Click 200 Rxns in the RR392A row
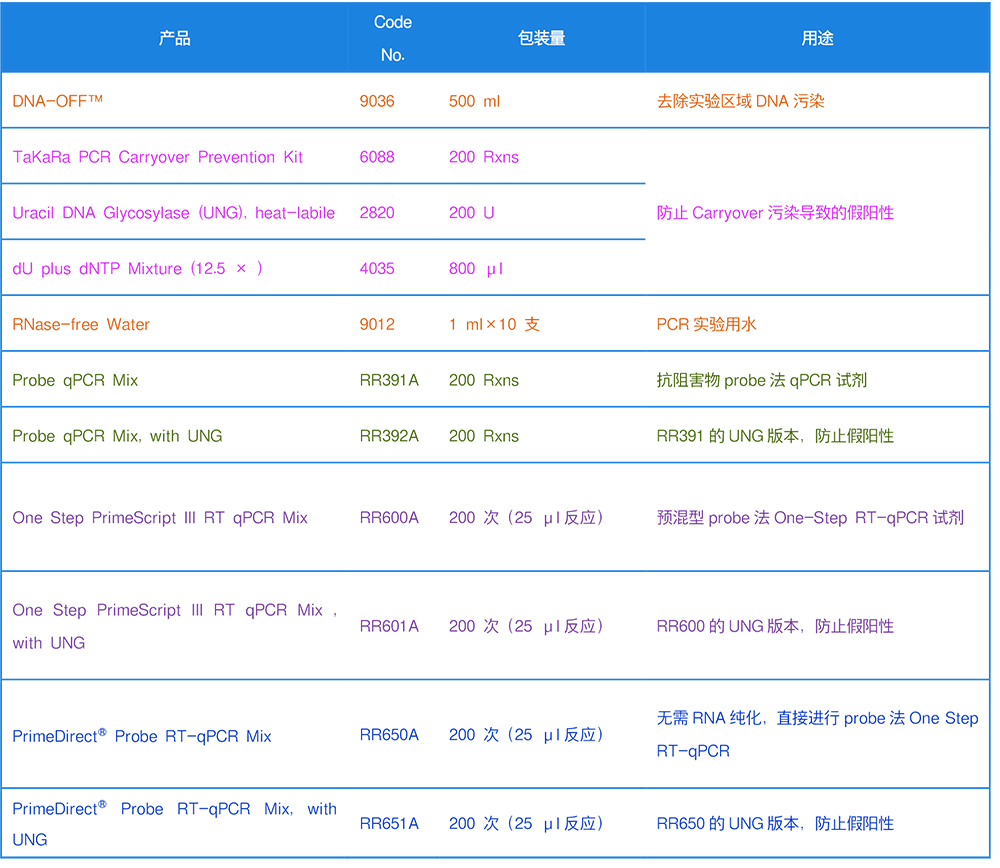The image size is (1000, 868). [484, 436]
